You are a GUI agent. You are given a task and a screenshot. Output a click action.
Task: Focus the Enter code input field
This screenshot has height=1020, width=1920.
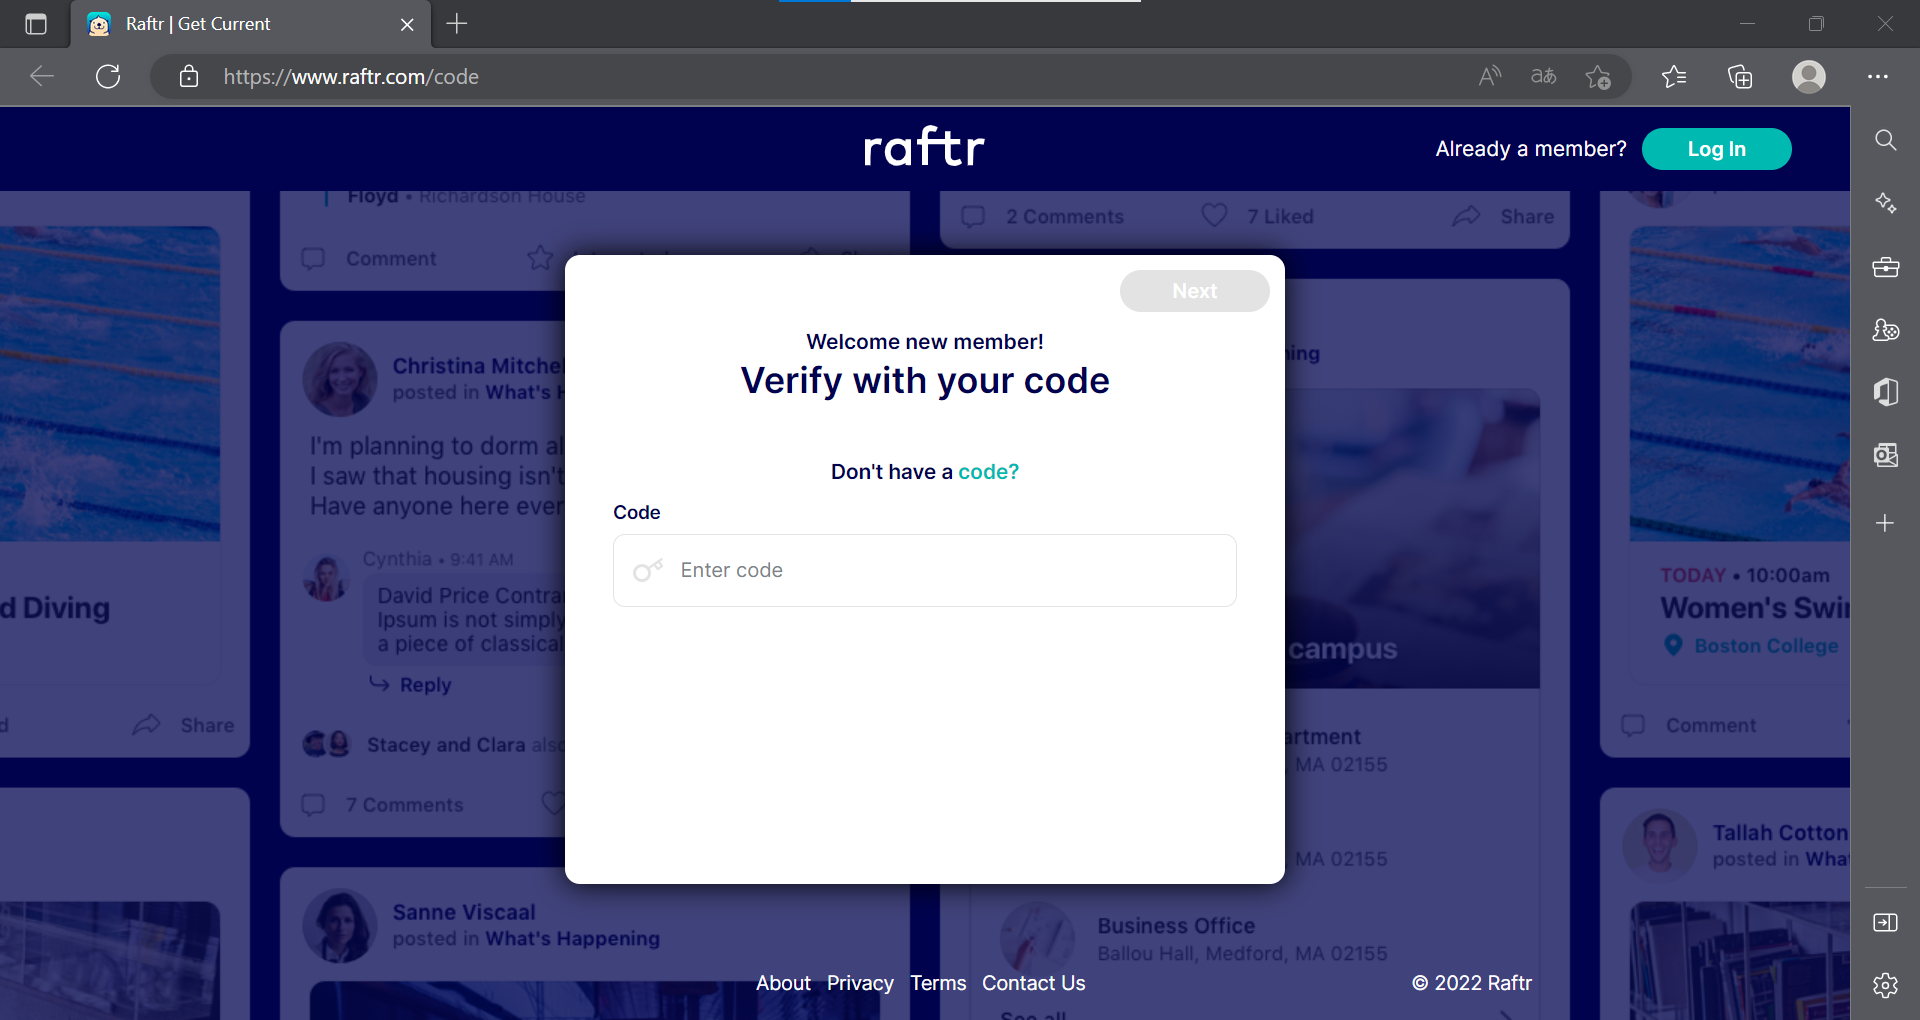point(924,570)
